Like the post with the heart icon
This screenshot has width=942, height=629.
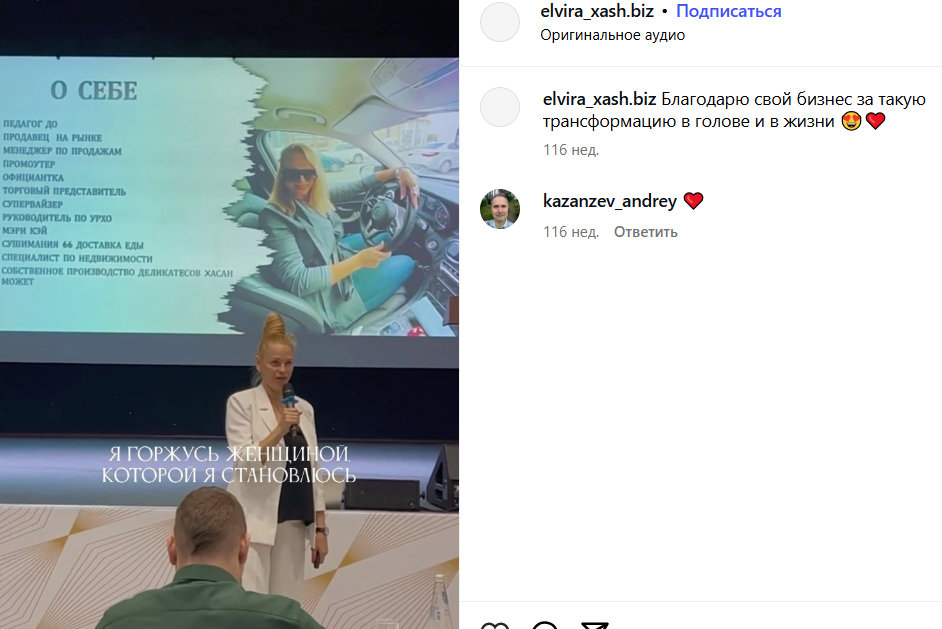pyautogui.click(x=495, y=625)
